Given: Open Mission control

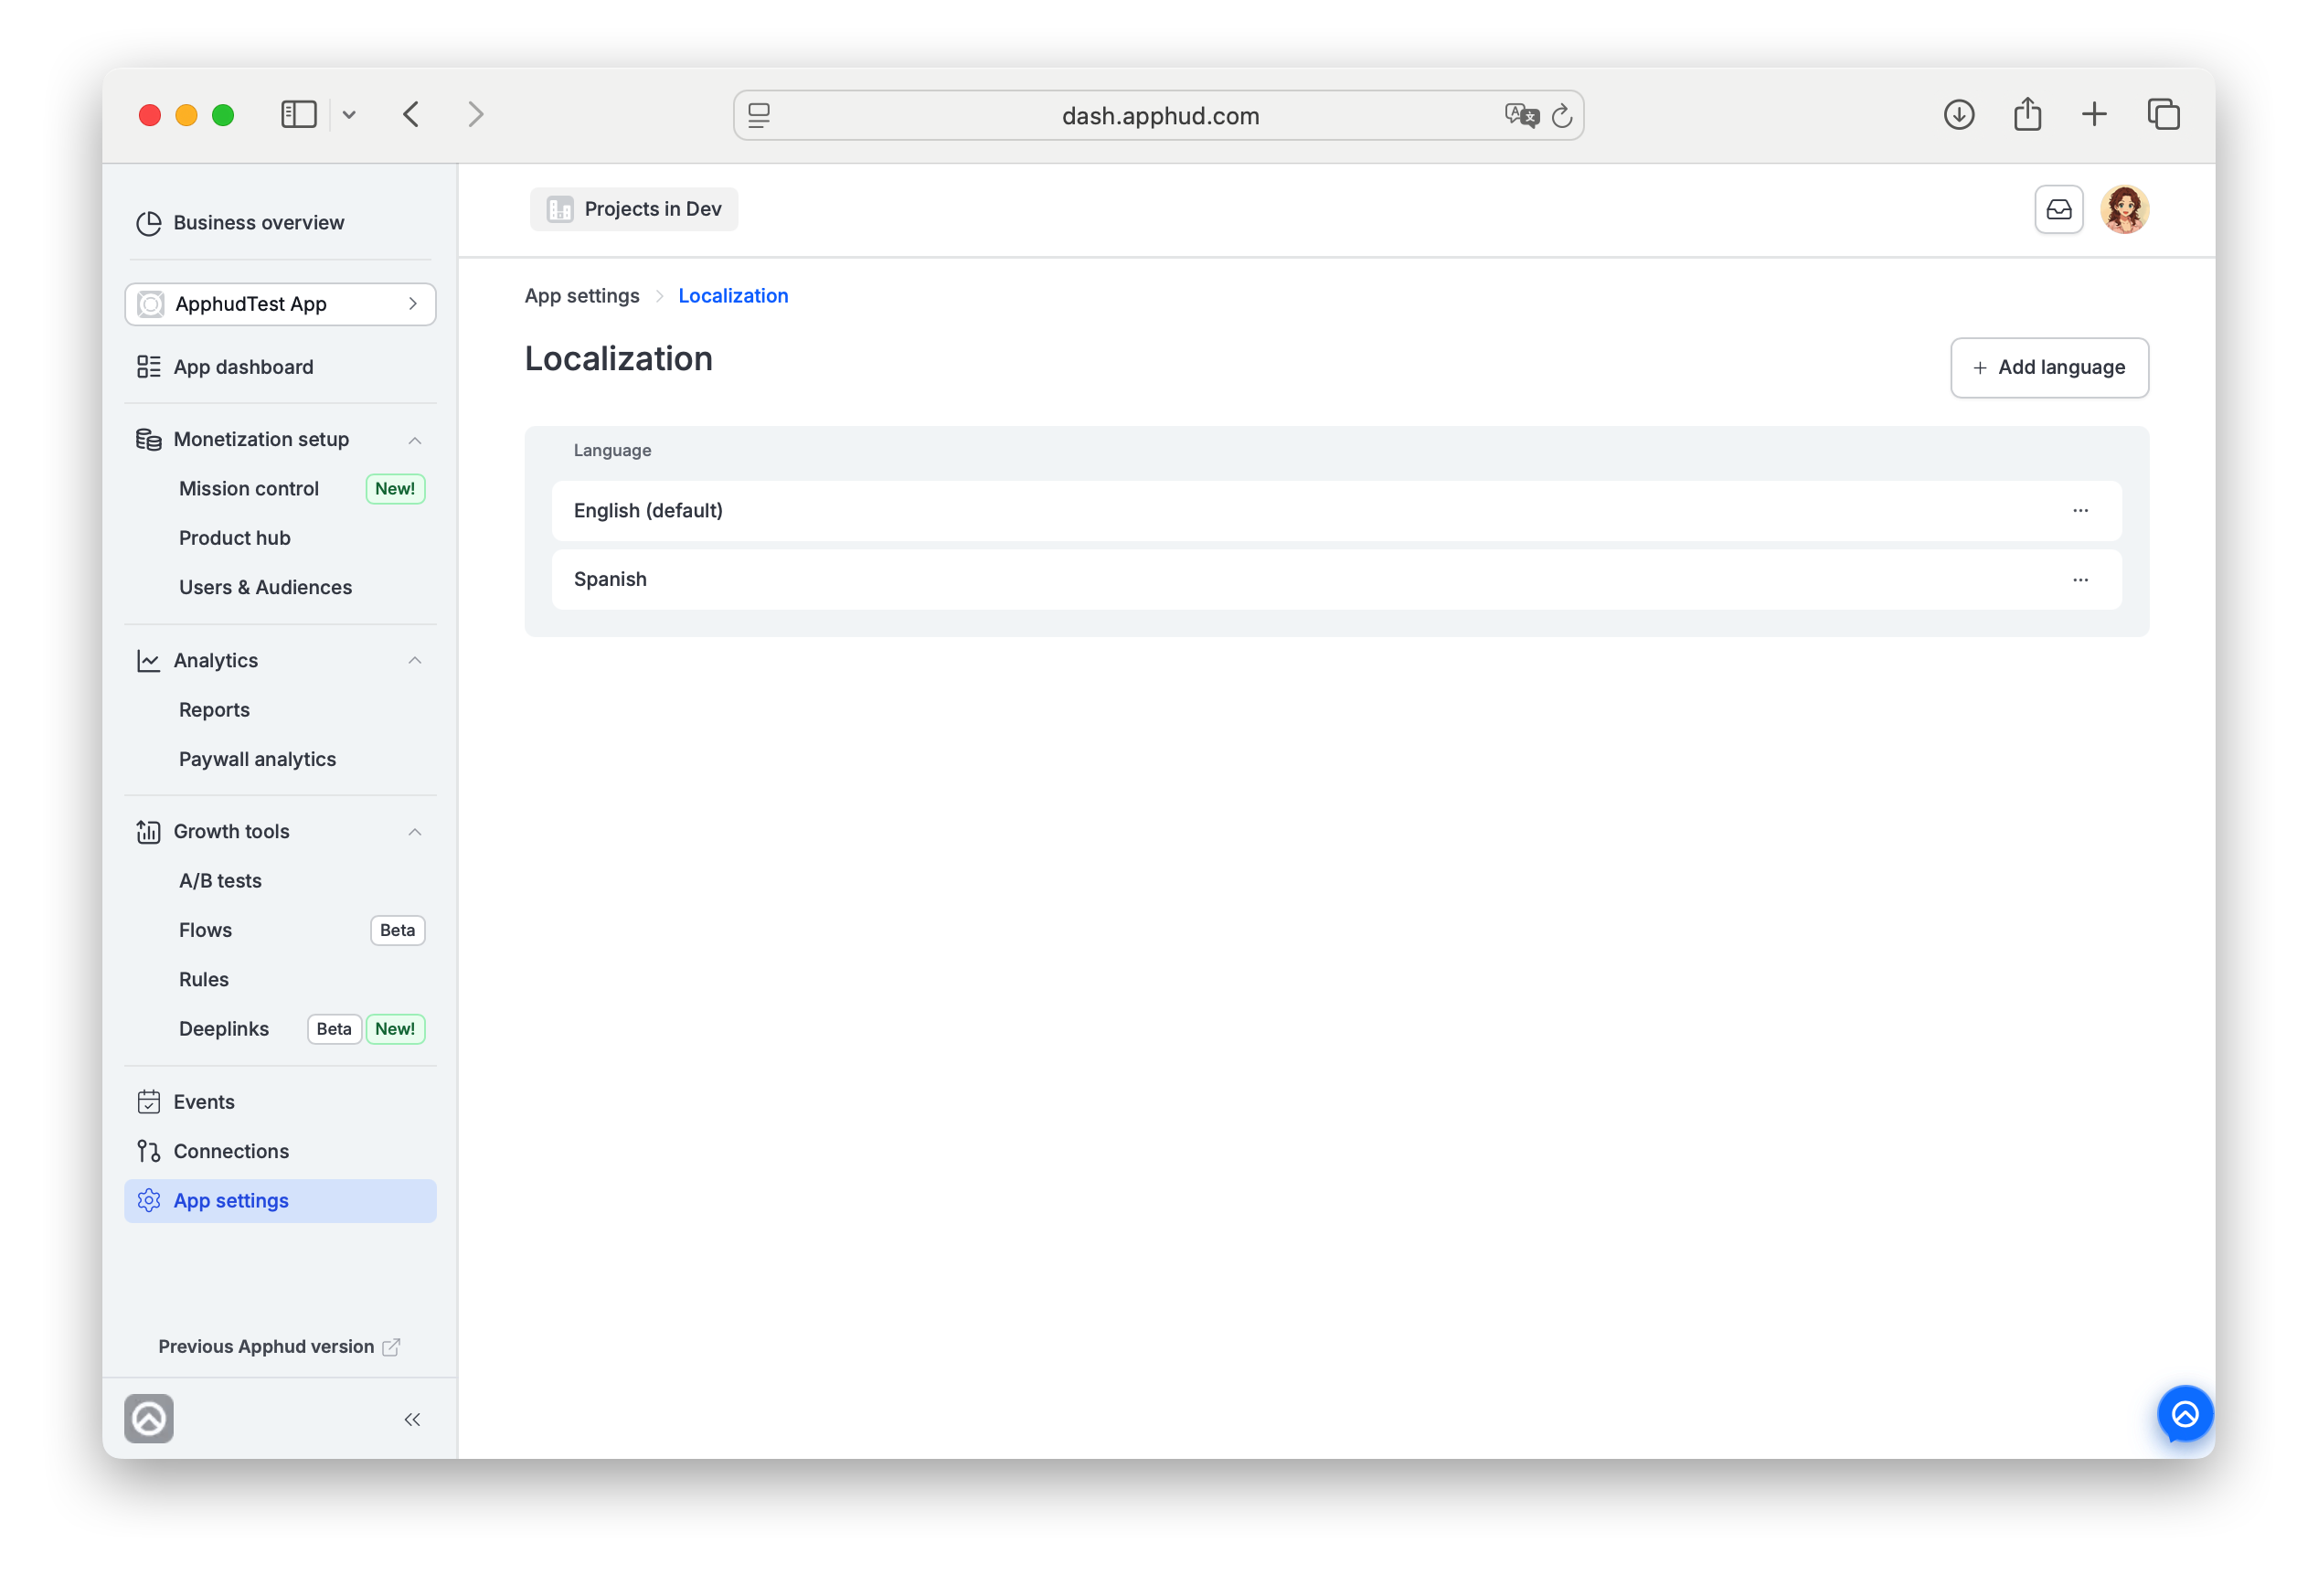Looking at the screenshot, I should tap(249, 489).
